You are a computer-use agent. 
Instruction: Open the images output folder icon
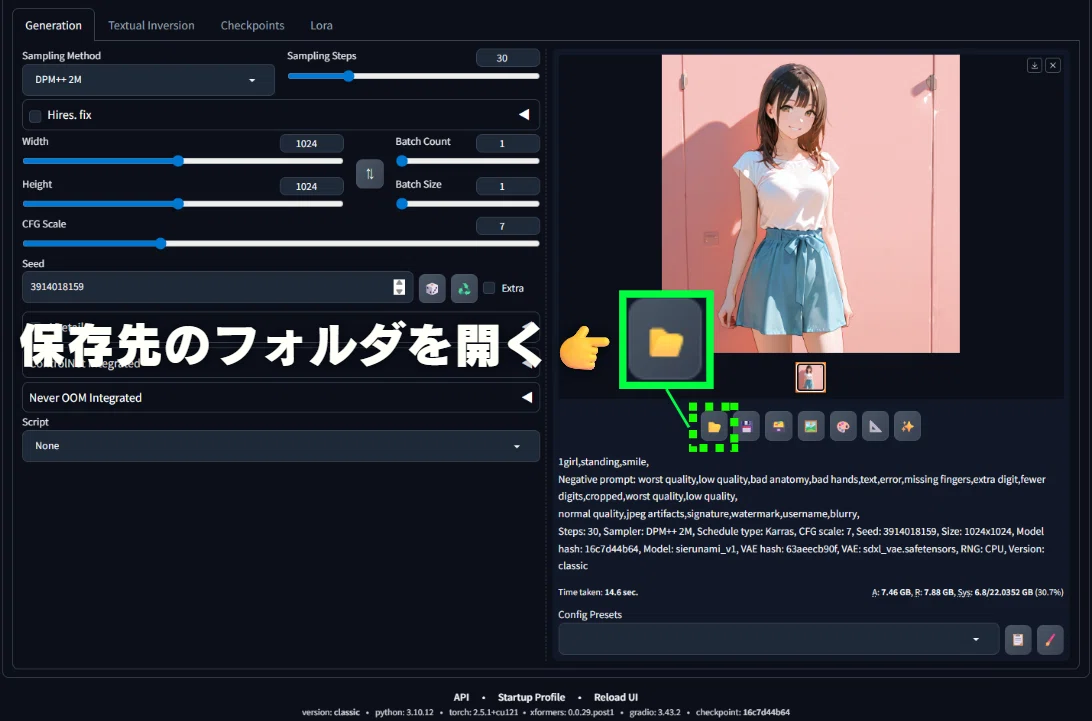pyautogui.click(x=714, y=426)
